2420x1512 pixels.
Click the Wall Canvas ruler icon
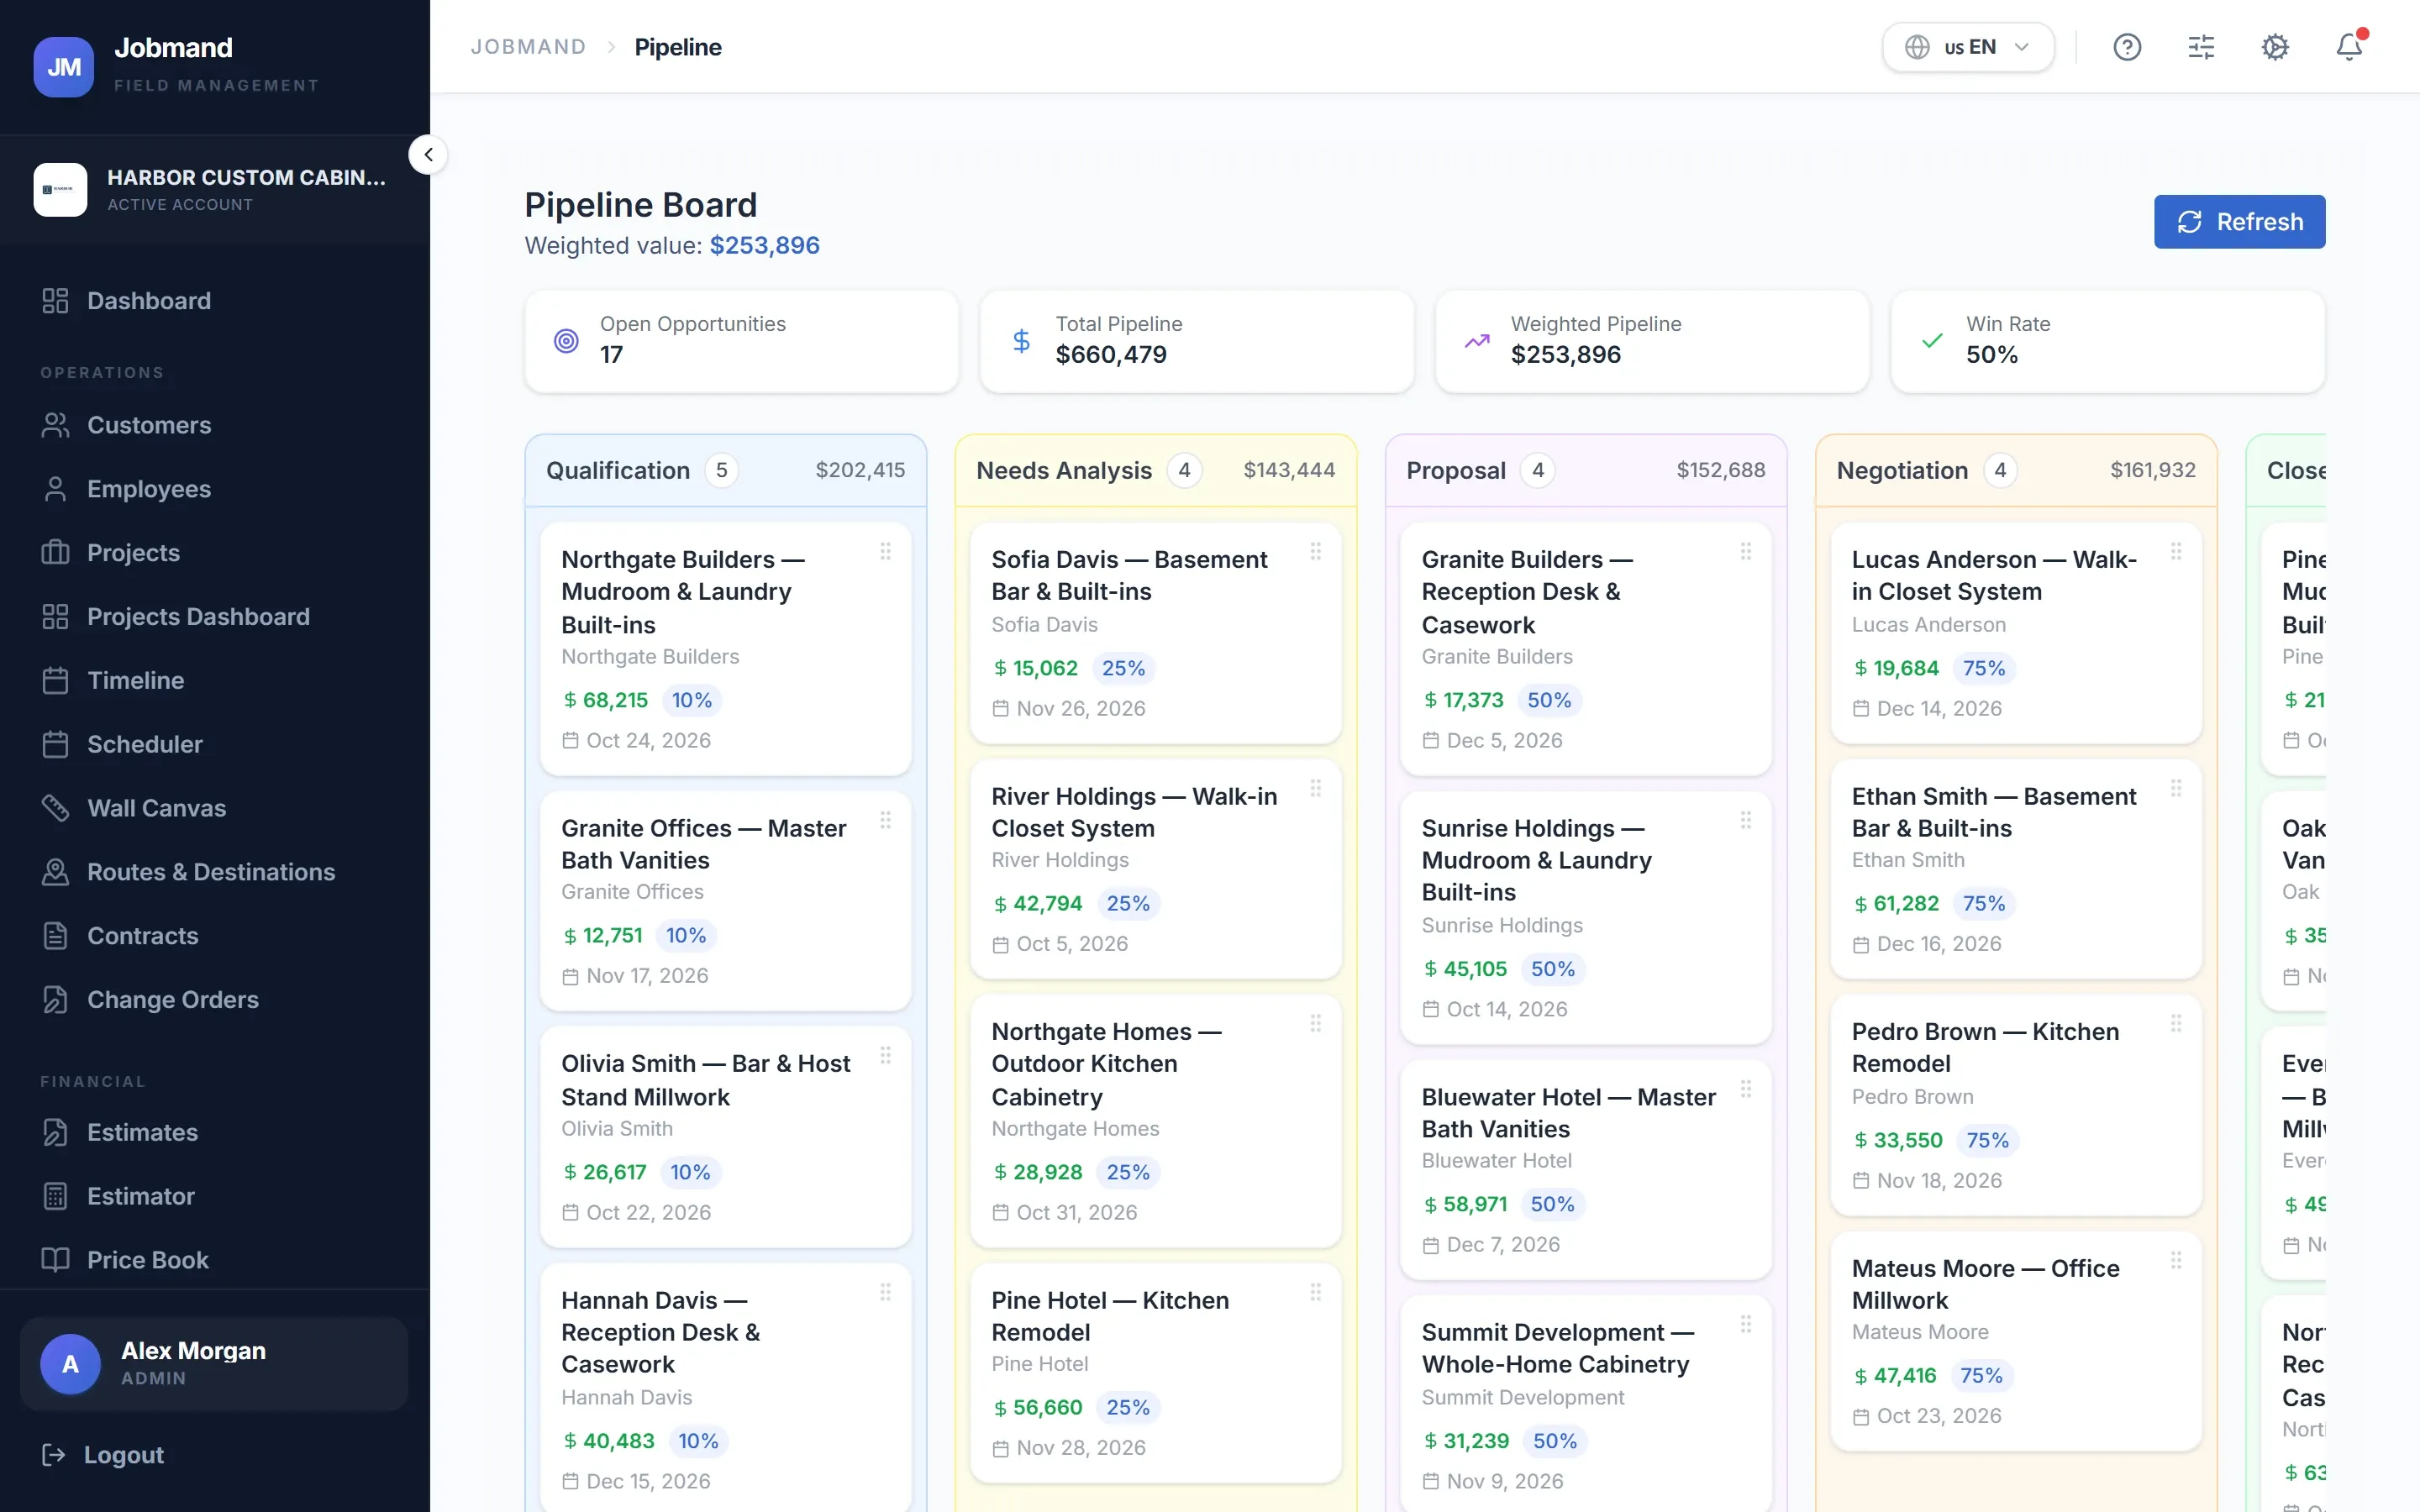55,808
